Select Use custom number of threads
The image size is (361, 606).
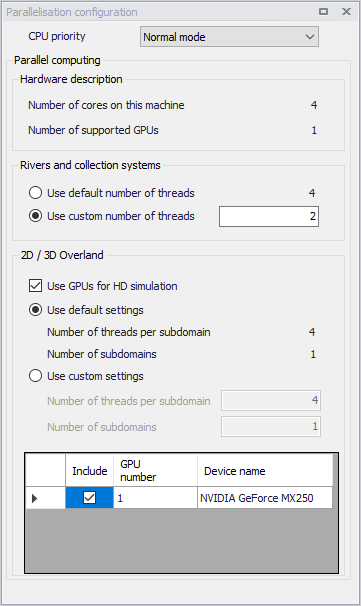click(x=36, y=216)
